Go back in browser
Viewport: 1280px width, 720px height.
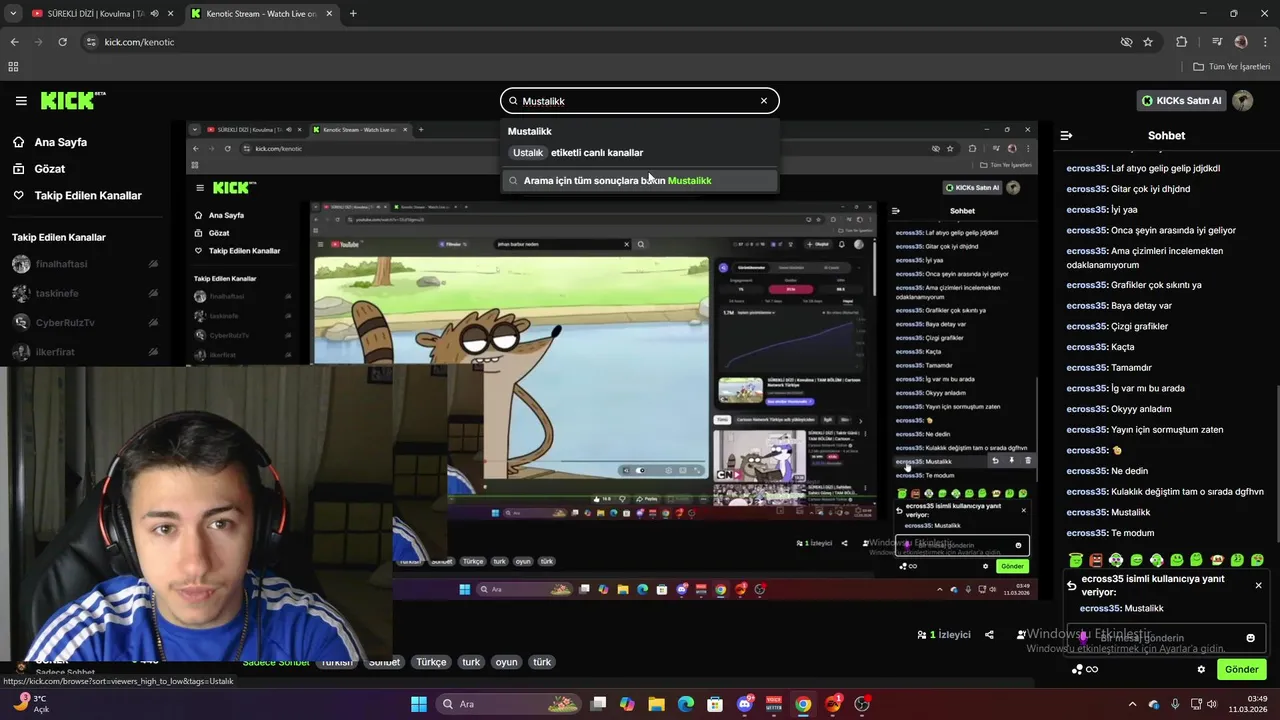14,42
